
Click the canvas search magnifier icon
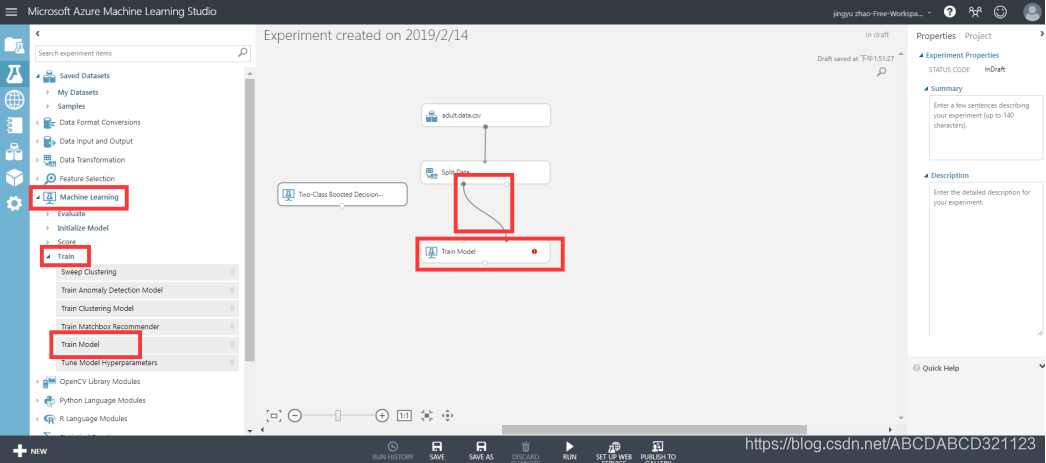pos(881,71)
